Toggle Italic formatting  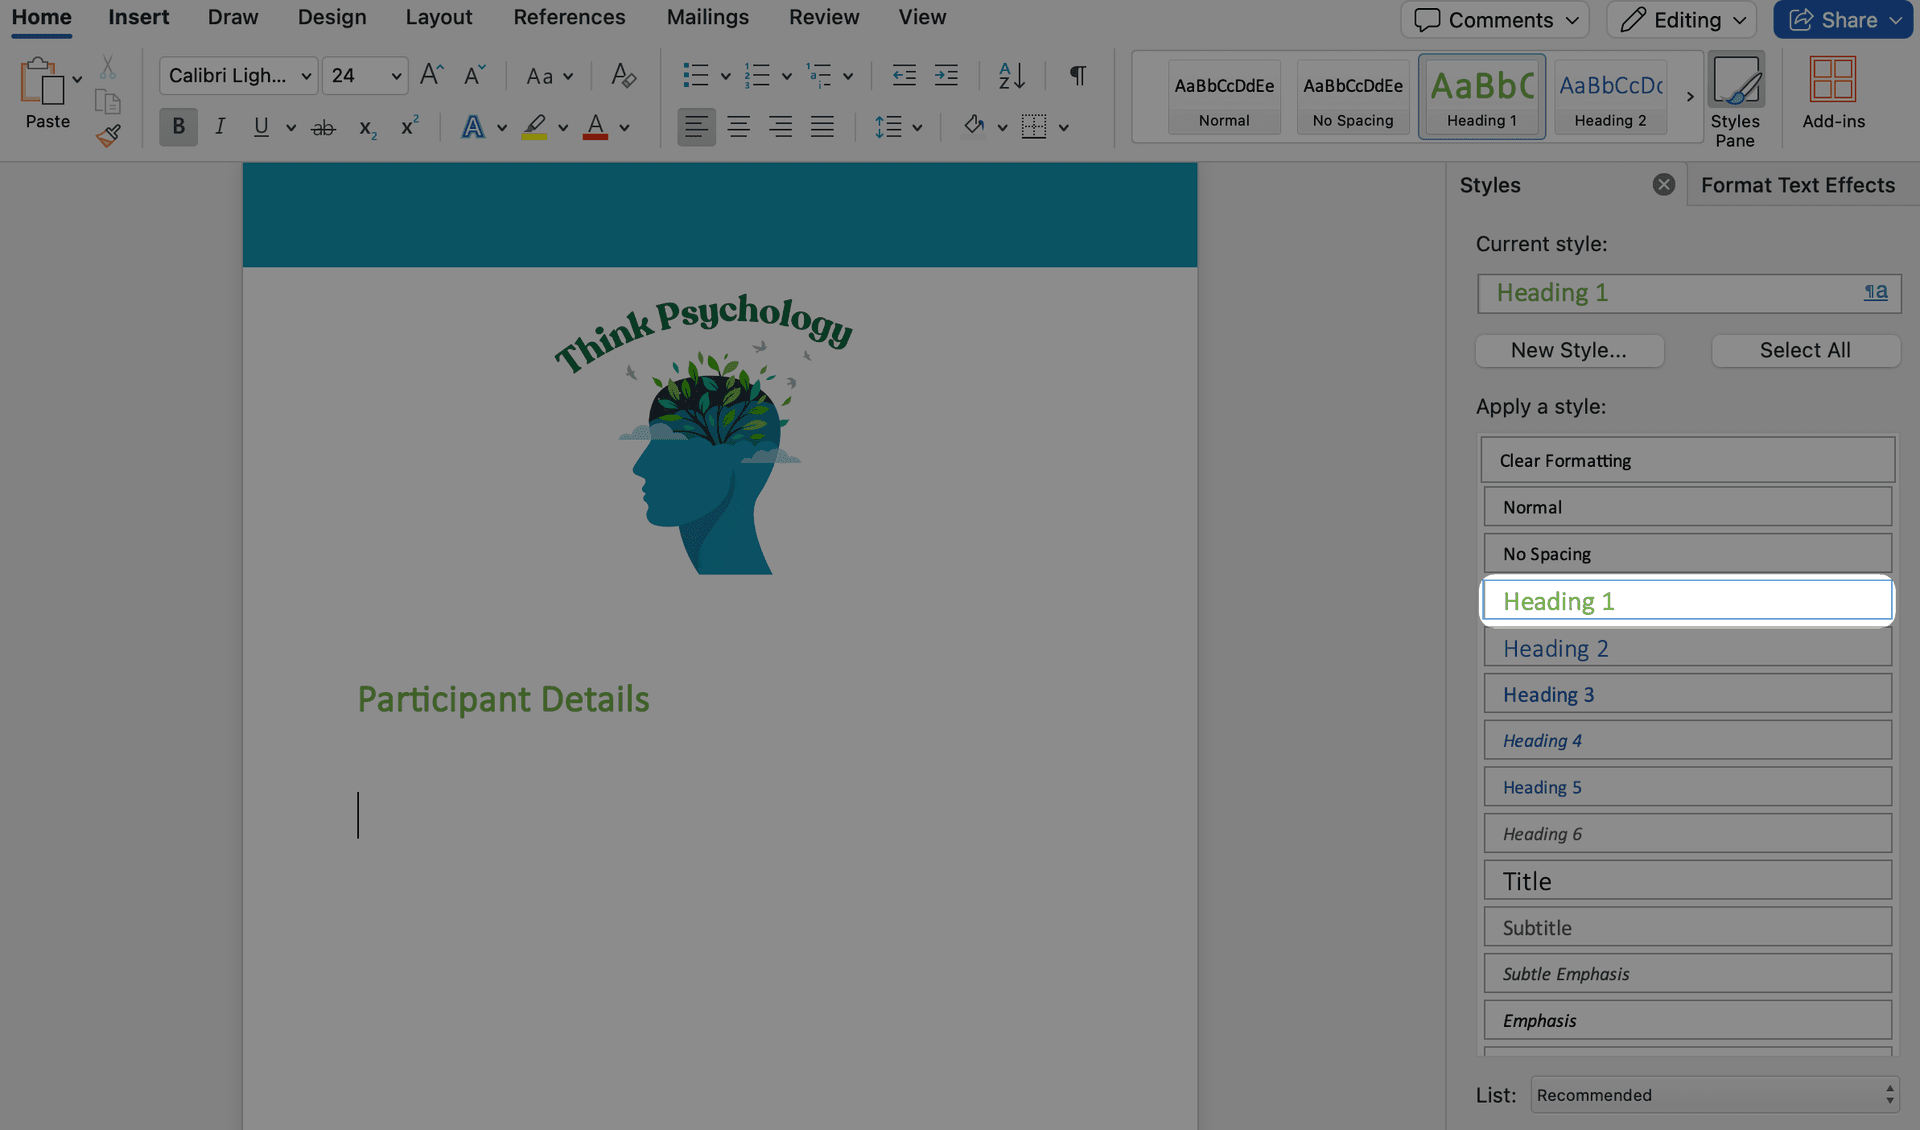[x=219, y=128]
